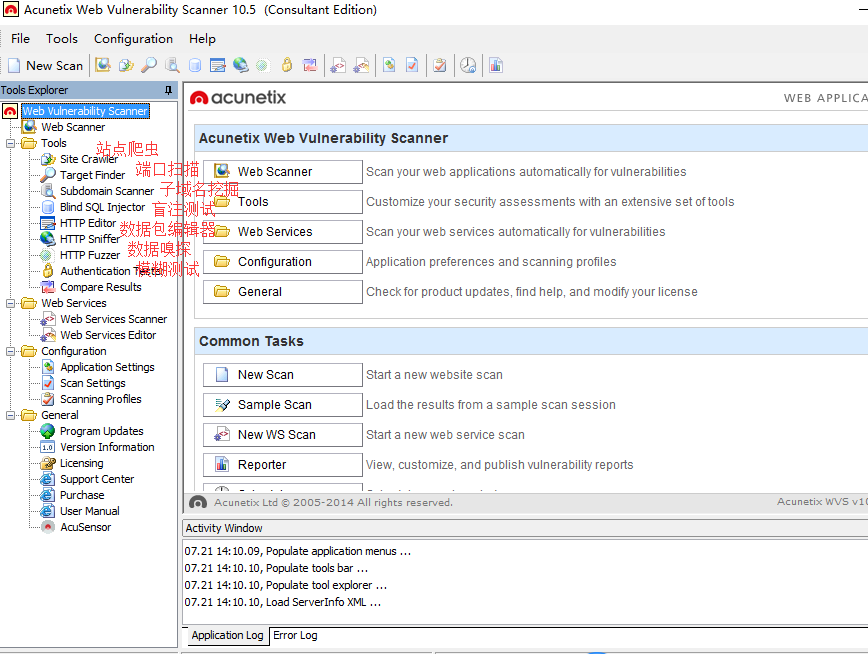
Task: Launch Site Crawler from the toolbar icon
Action: (x=126, y=65)
